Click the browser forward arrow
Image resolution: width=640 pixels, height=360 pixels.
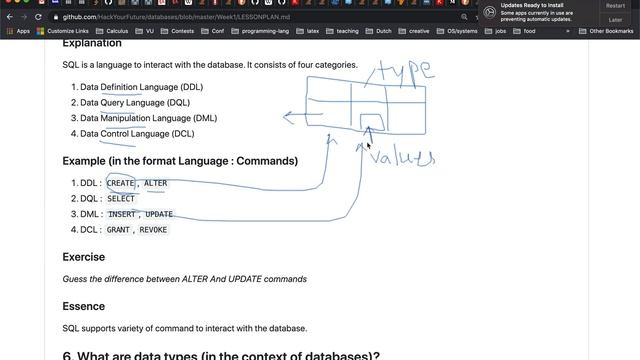24,17
